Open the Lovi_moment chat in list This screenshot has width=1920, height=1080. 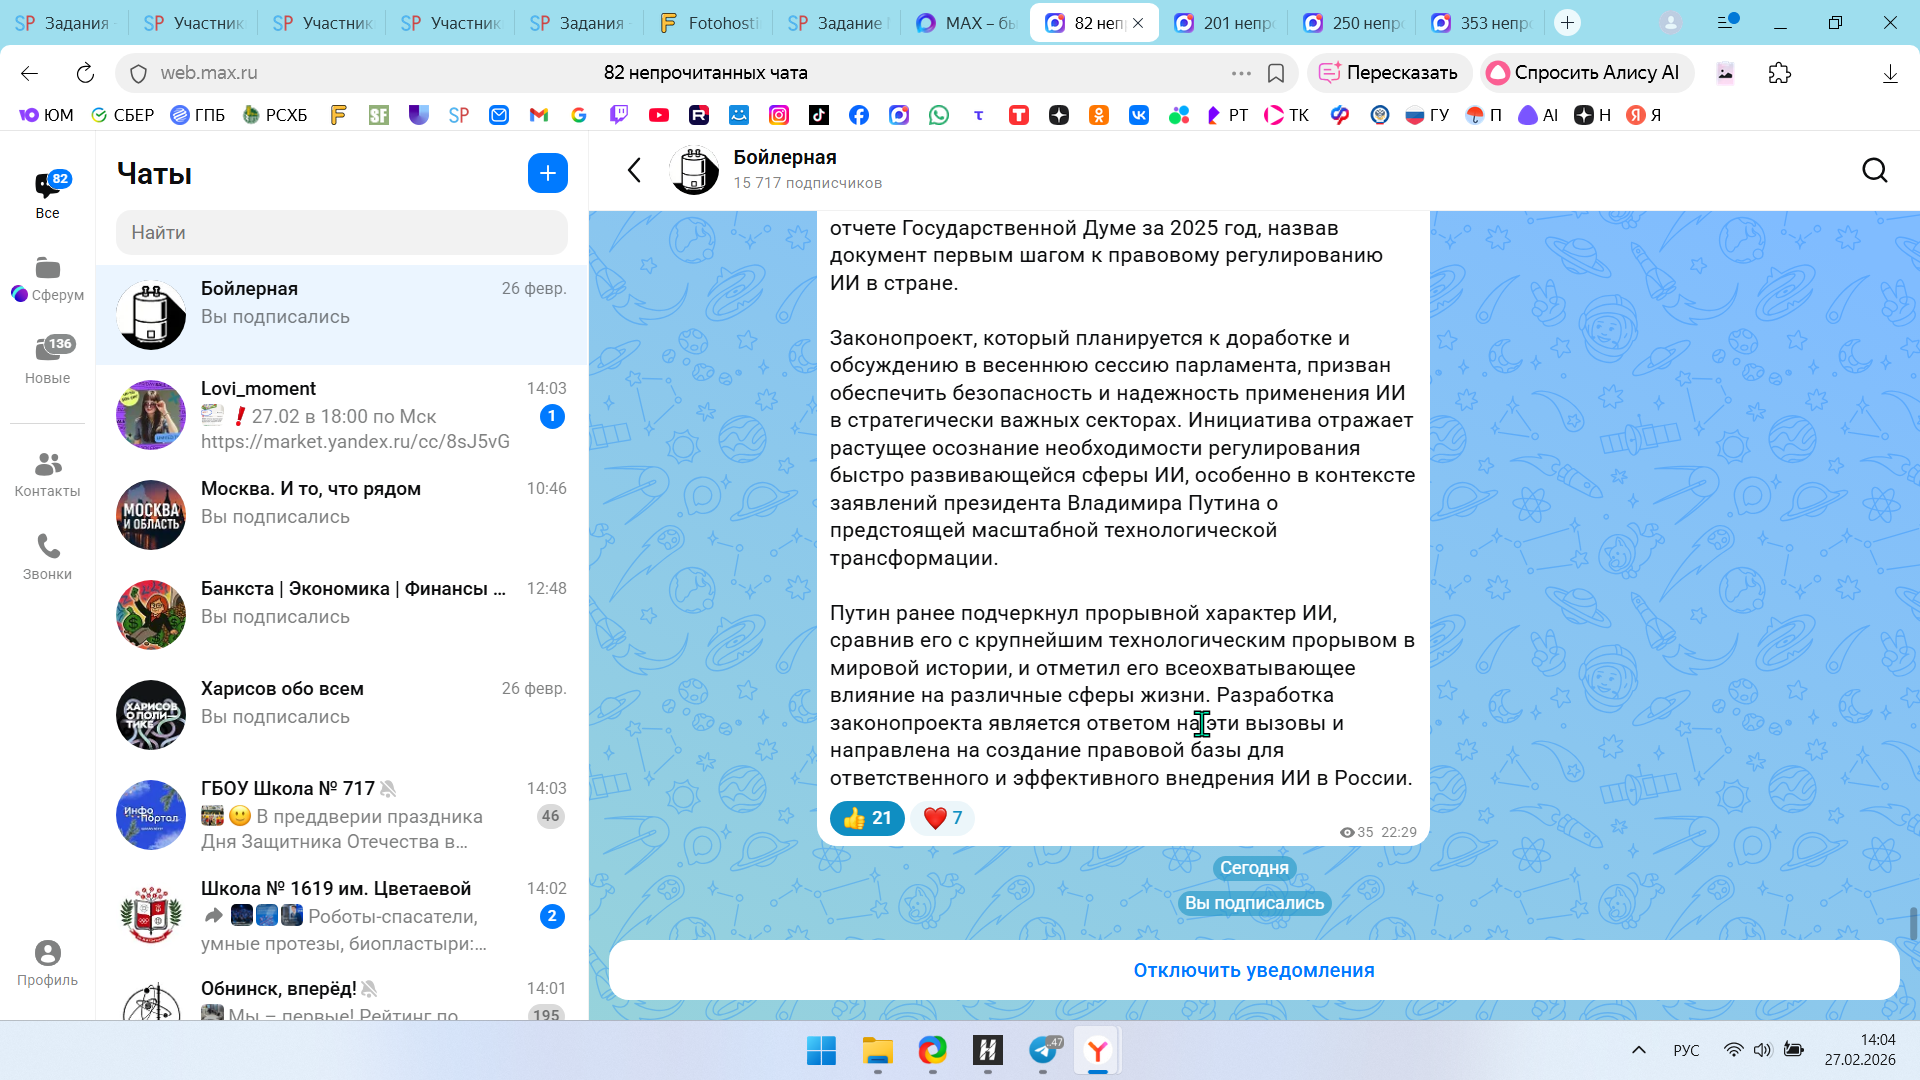(342, 415)
